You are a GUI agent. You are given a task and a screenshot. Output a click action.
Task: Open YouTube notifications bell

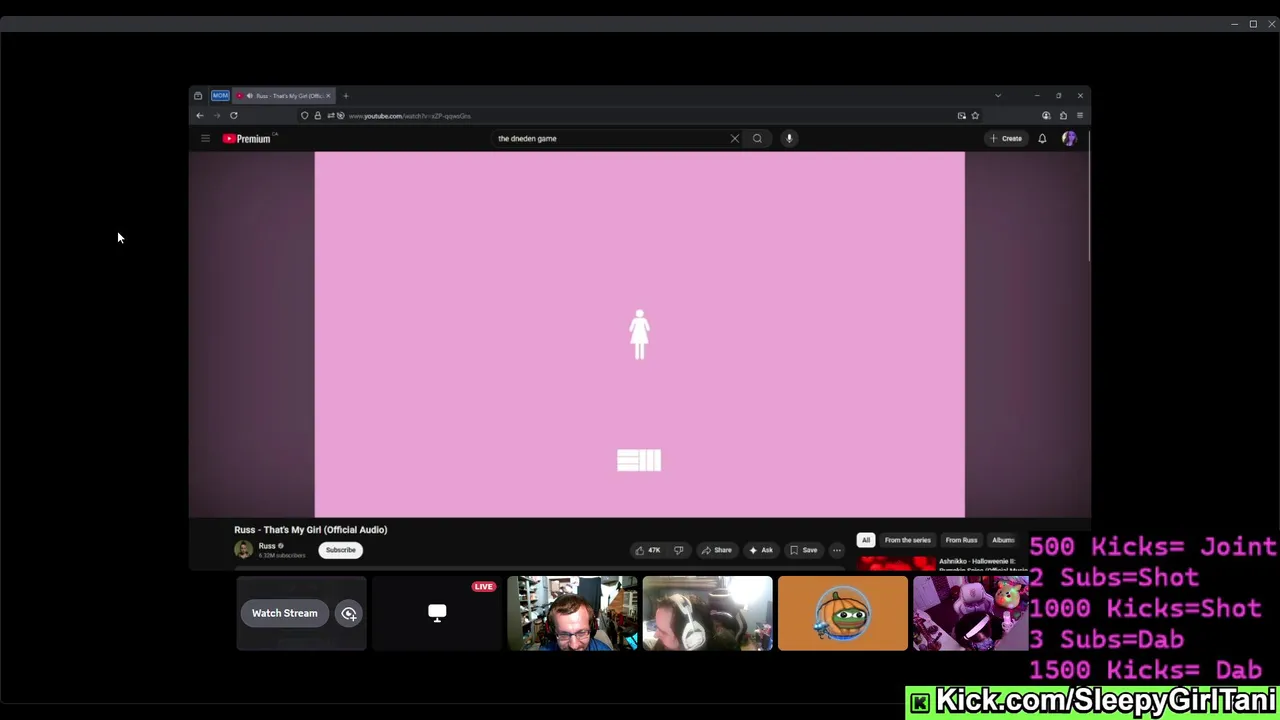click(x=1042, y=138)
